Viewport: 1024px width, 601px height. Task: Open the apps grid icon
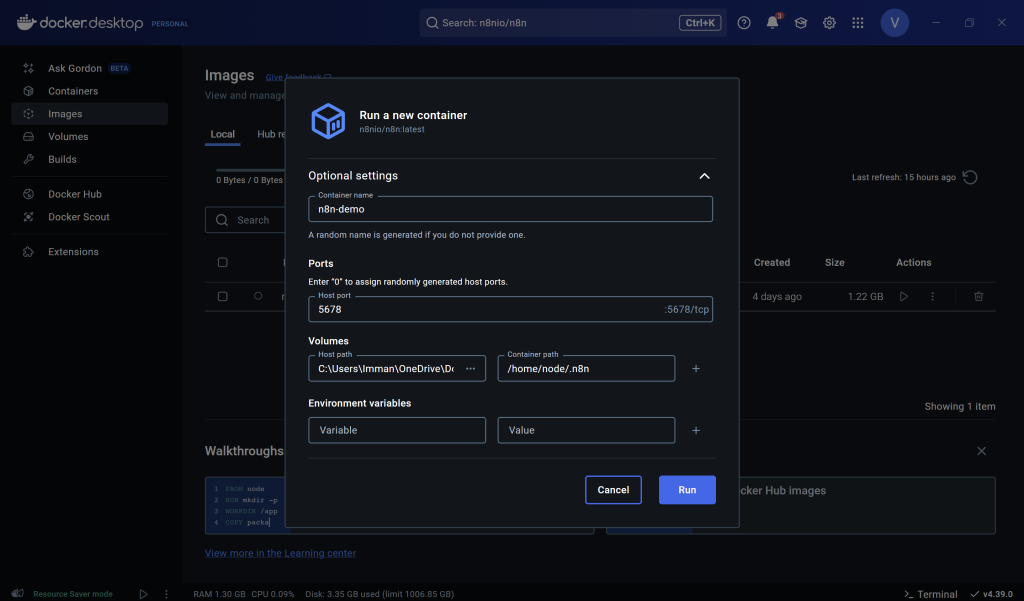(858, 23)
